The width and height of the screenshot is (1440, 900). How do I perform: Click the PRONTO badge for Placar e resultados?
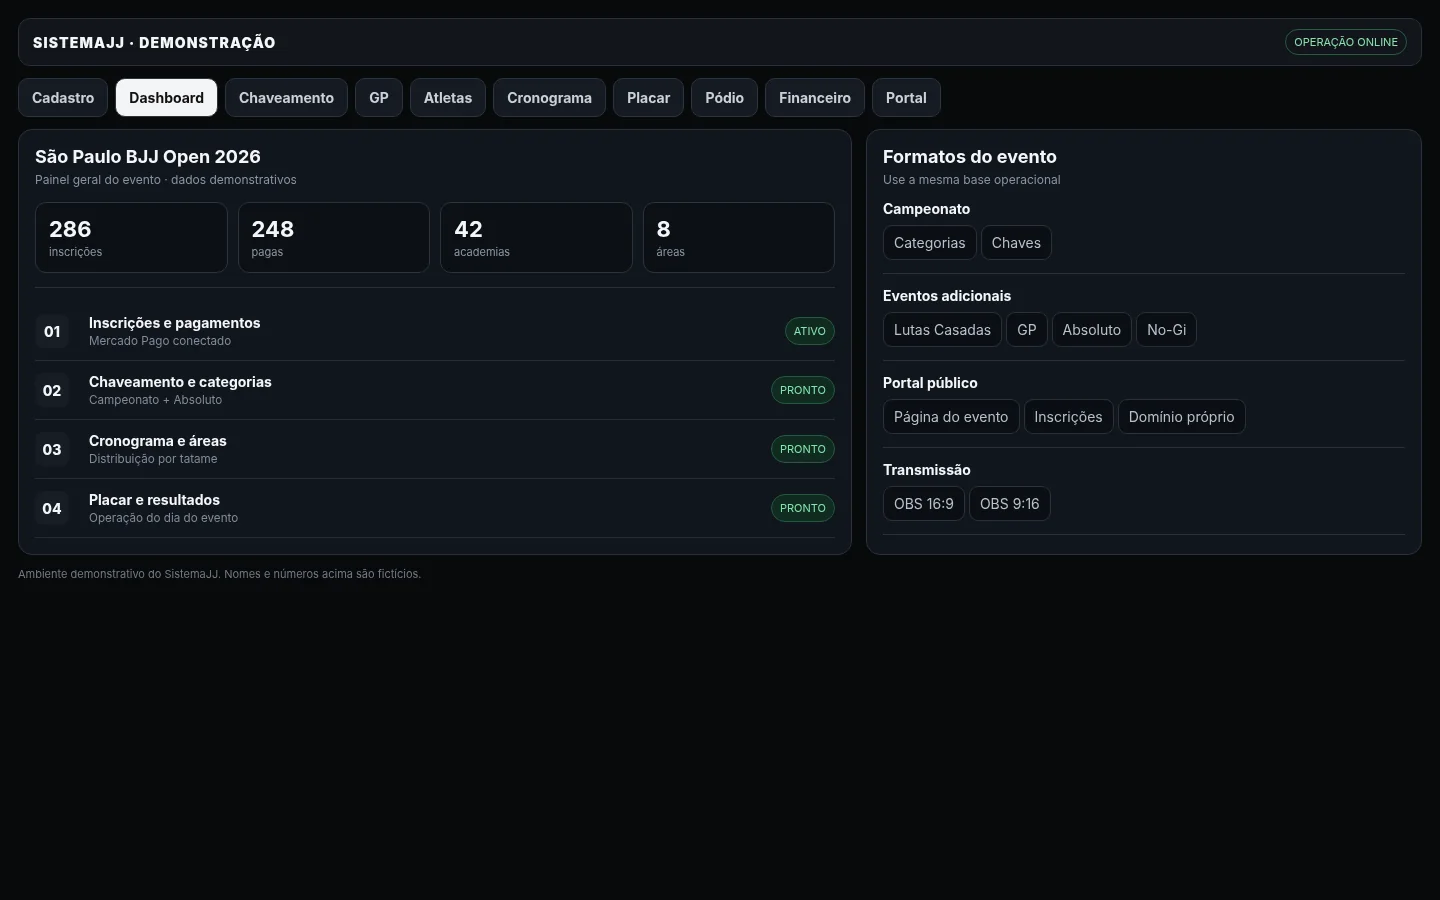803,508
